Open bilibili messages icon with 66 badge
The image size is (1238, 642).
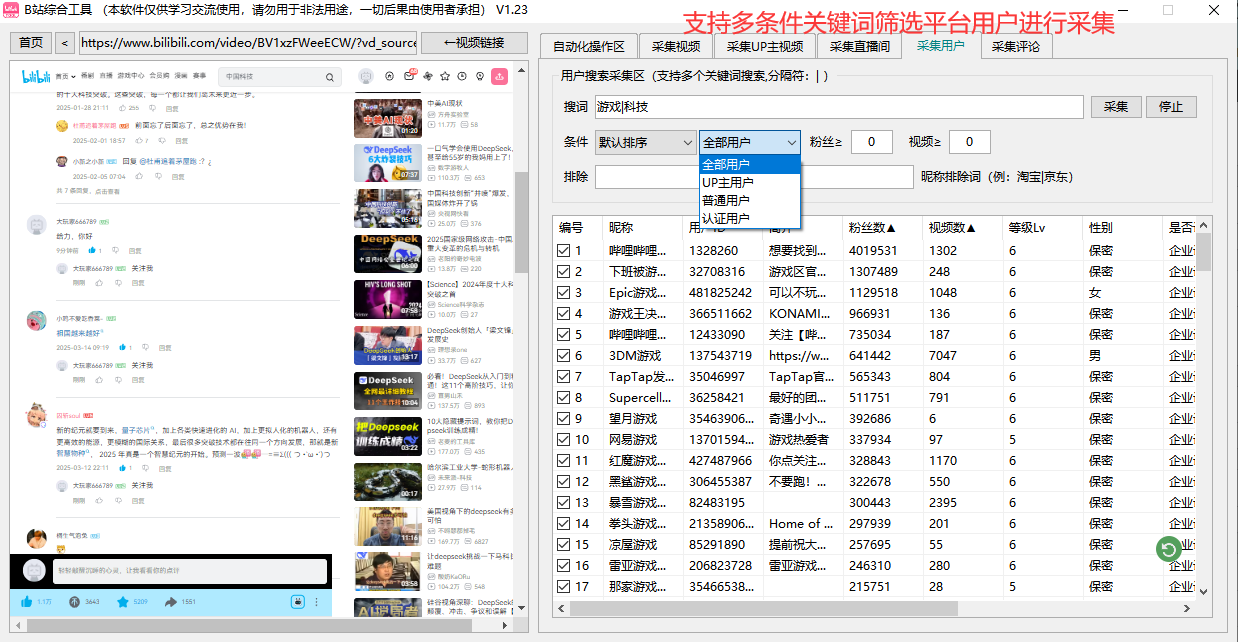point(409,76)
